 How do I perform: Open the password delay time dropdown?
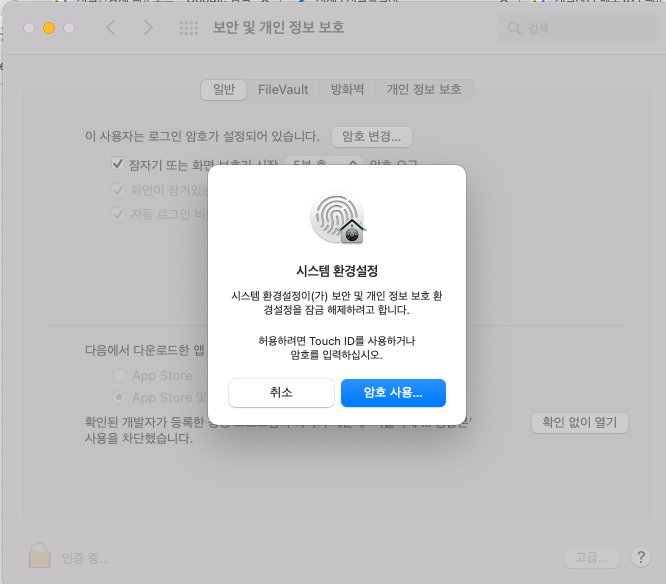(x=324, y=162)
